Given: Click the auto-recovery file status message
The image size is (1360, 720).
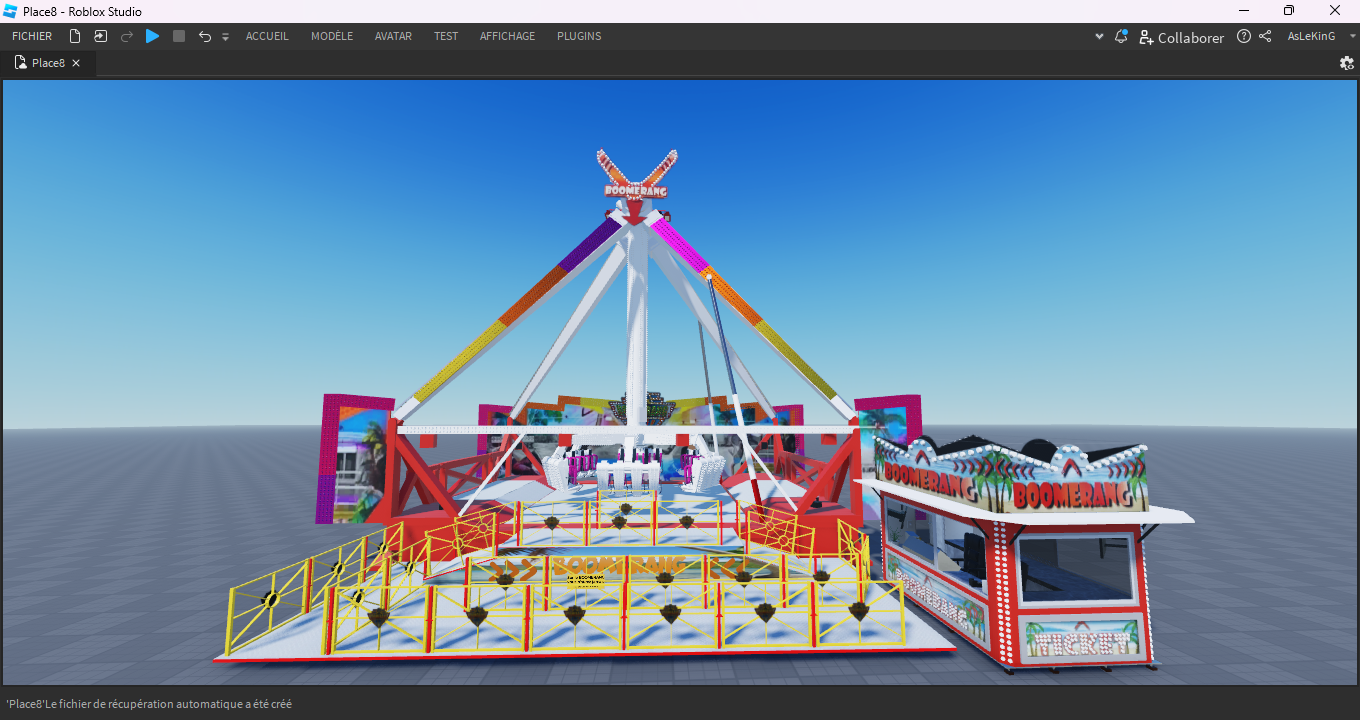Looking at the screenshot, I should 149,704.
